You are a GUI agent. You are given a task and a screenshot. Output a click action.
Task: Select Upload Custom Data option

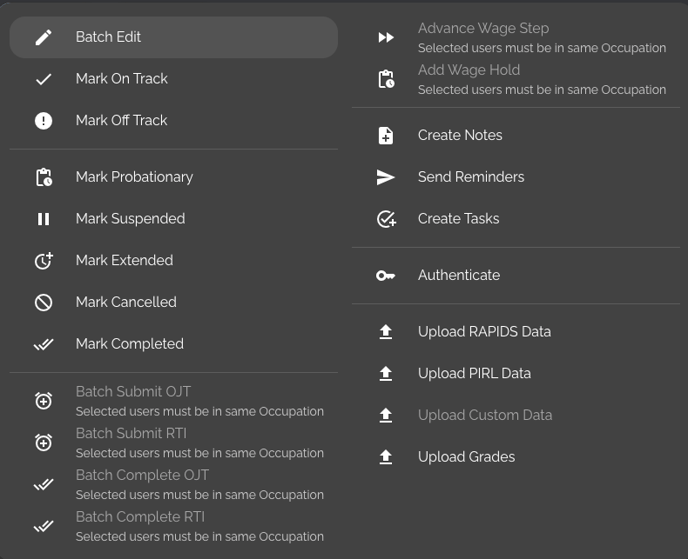516,415
